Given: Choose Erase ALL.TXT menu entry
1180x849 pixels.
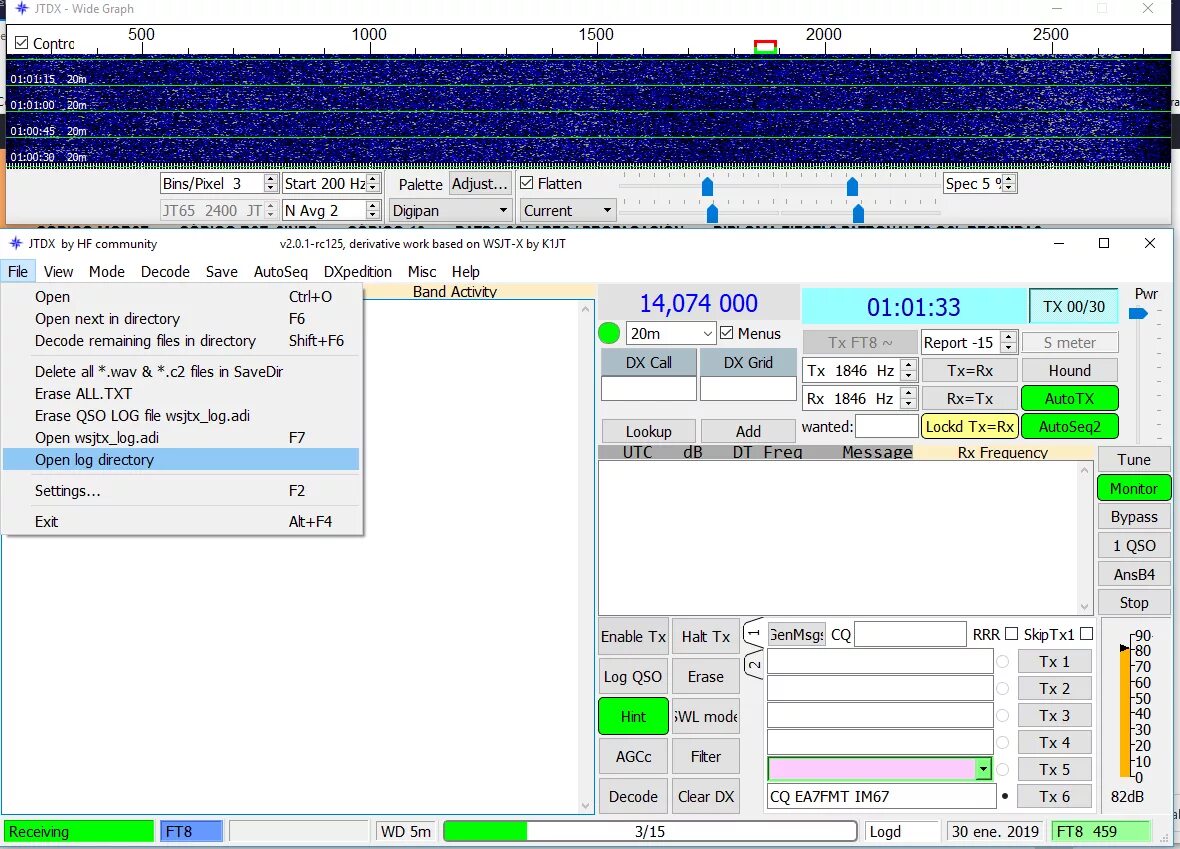Looking at the screenshot, I should coord(181,394).
